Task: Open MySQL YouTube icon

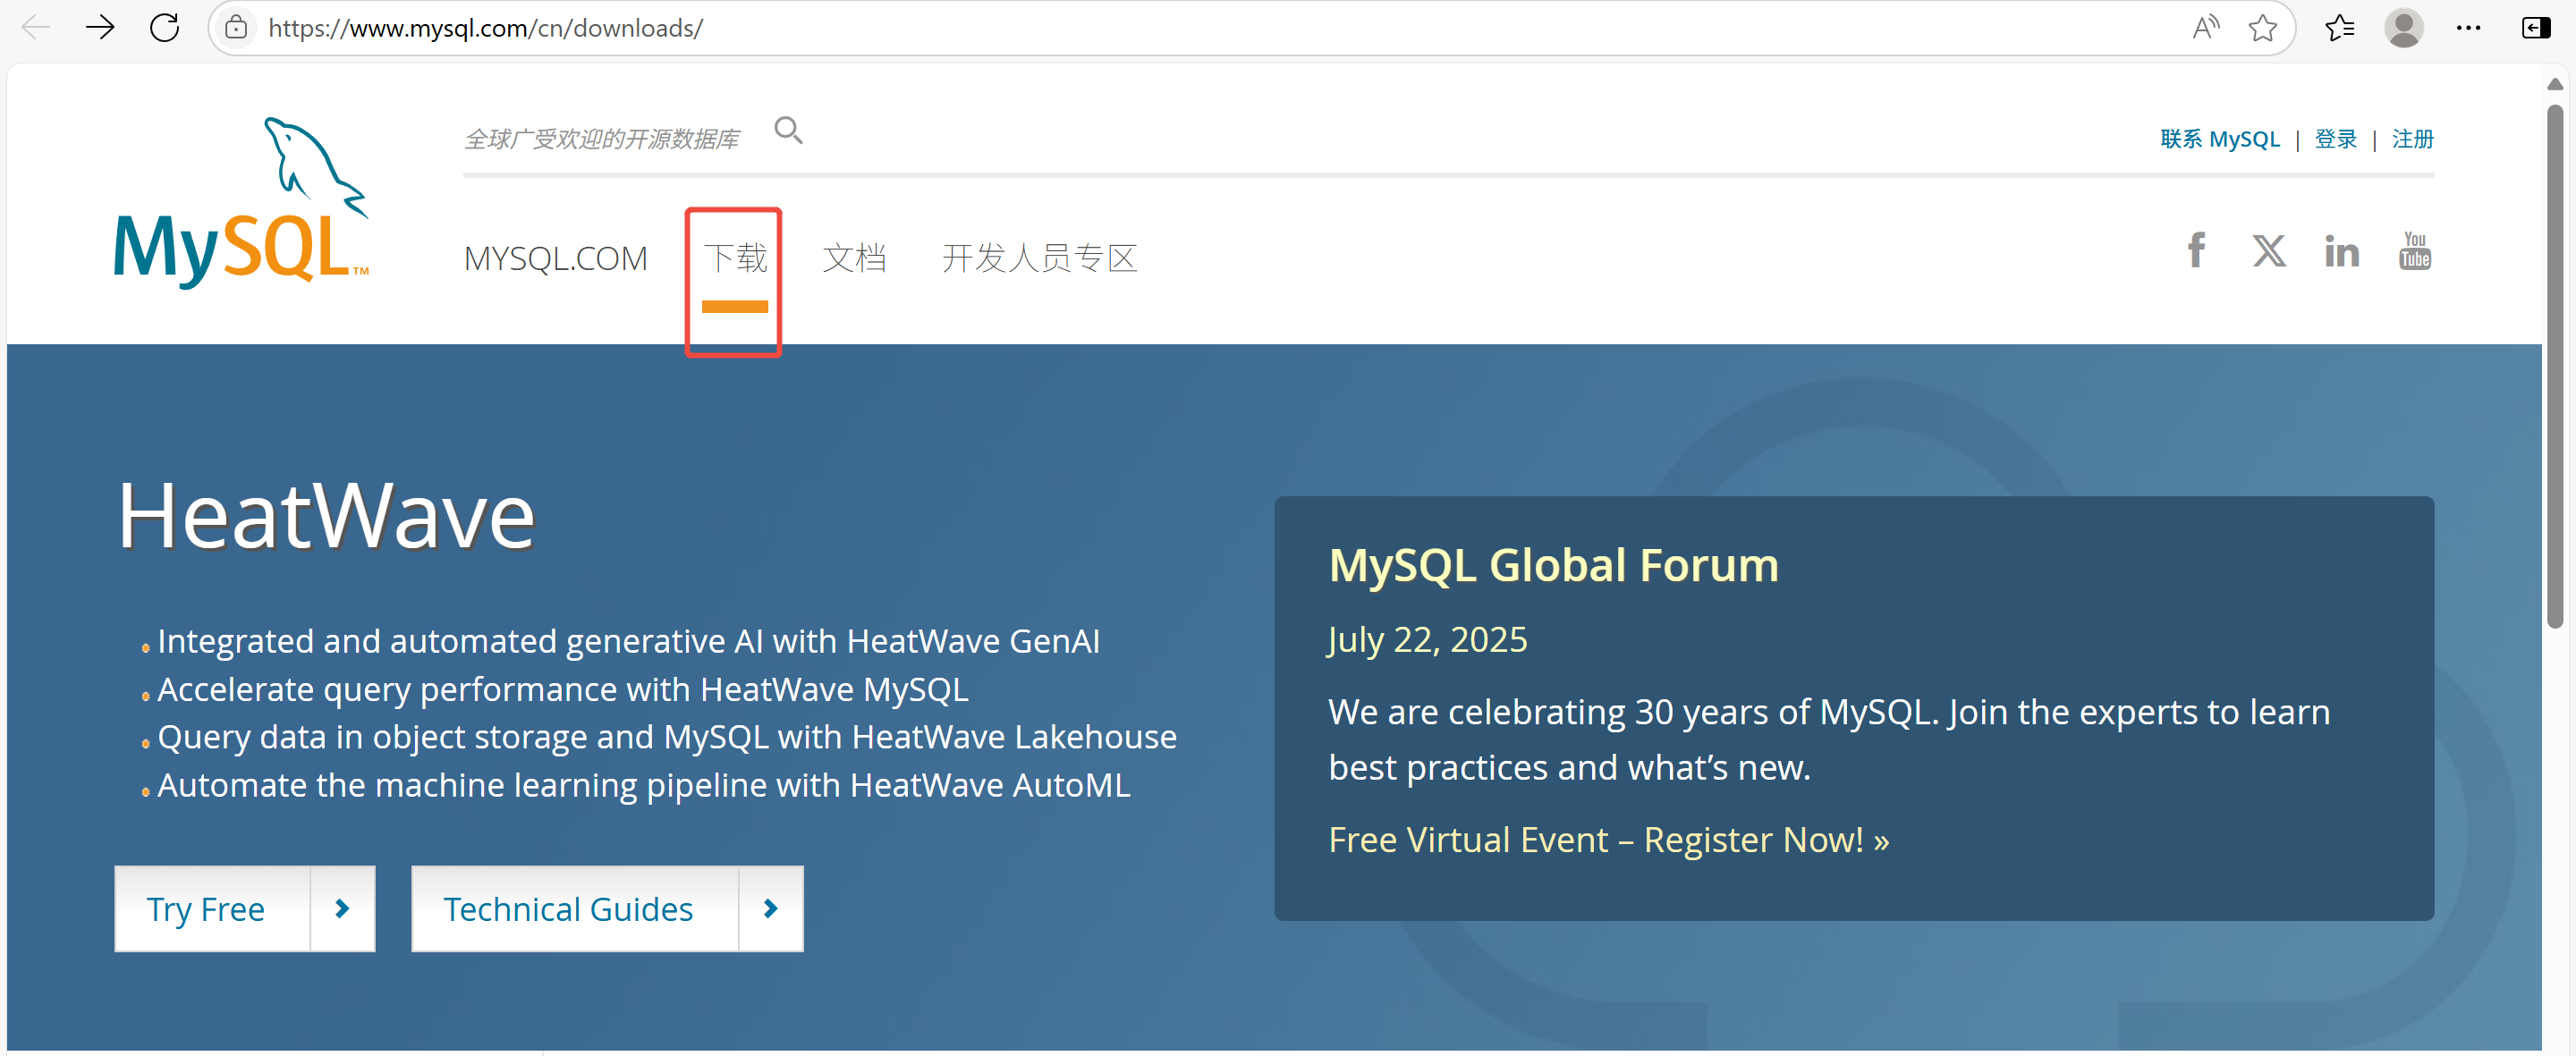Action: tap(2414, 250)
